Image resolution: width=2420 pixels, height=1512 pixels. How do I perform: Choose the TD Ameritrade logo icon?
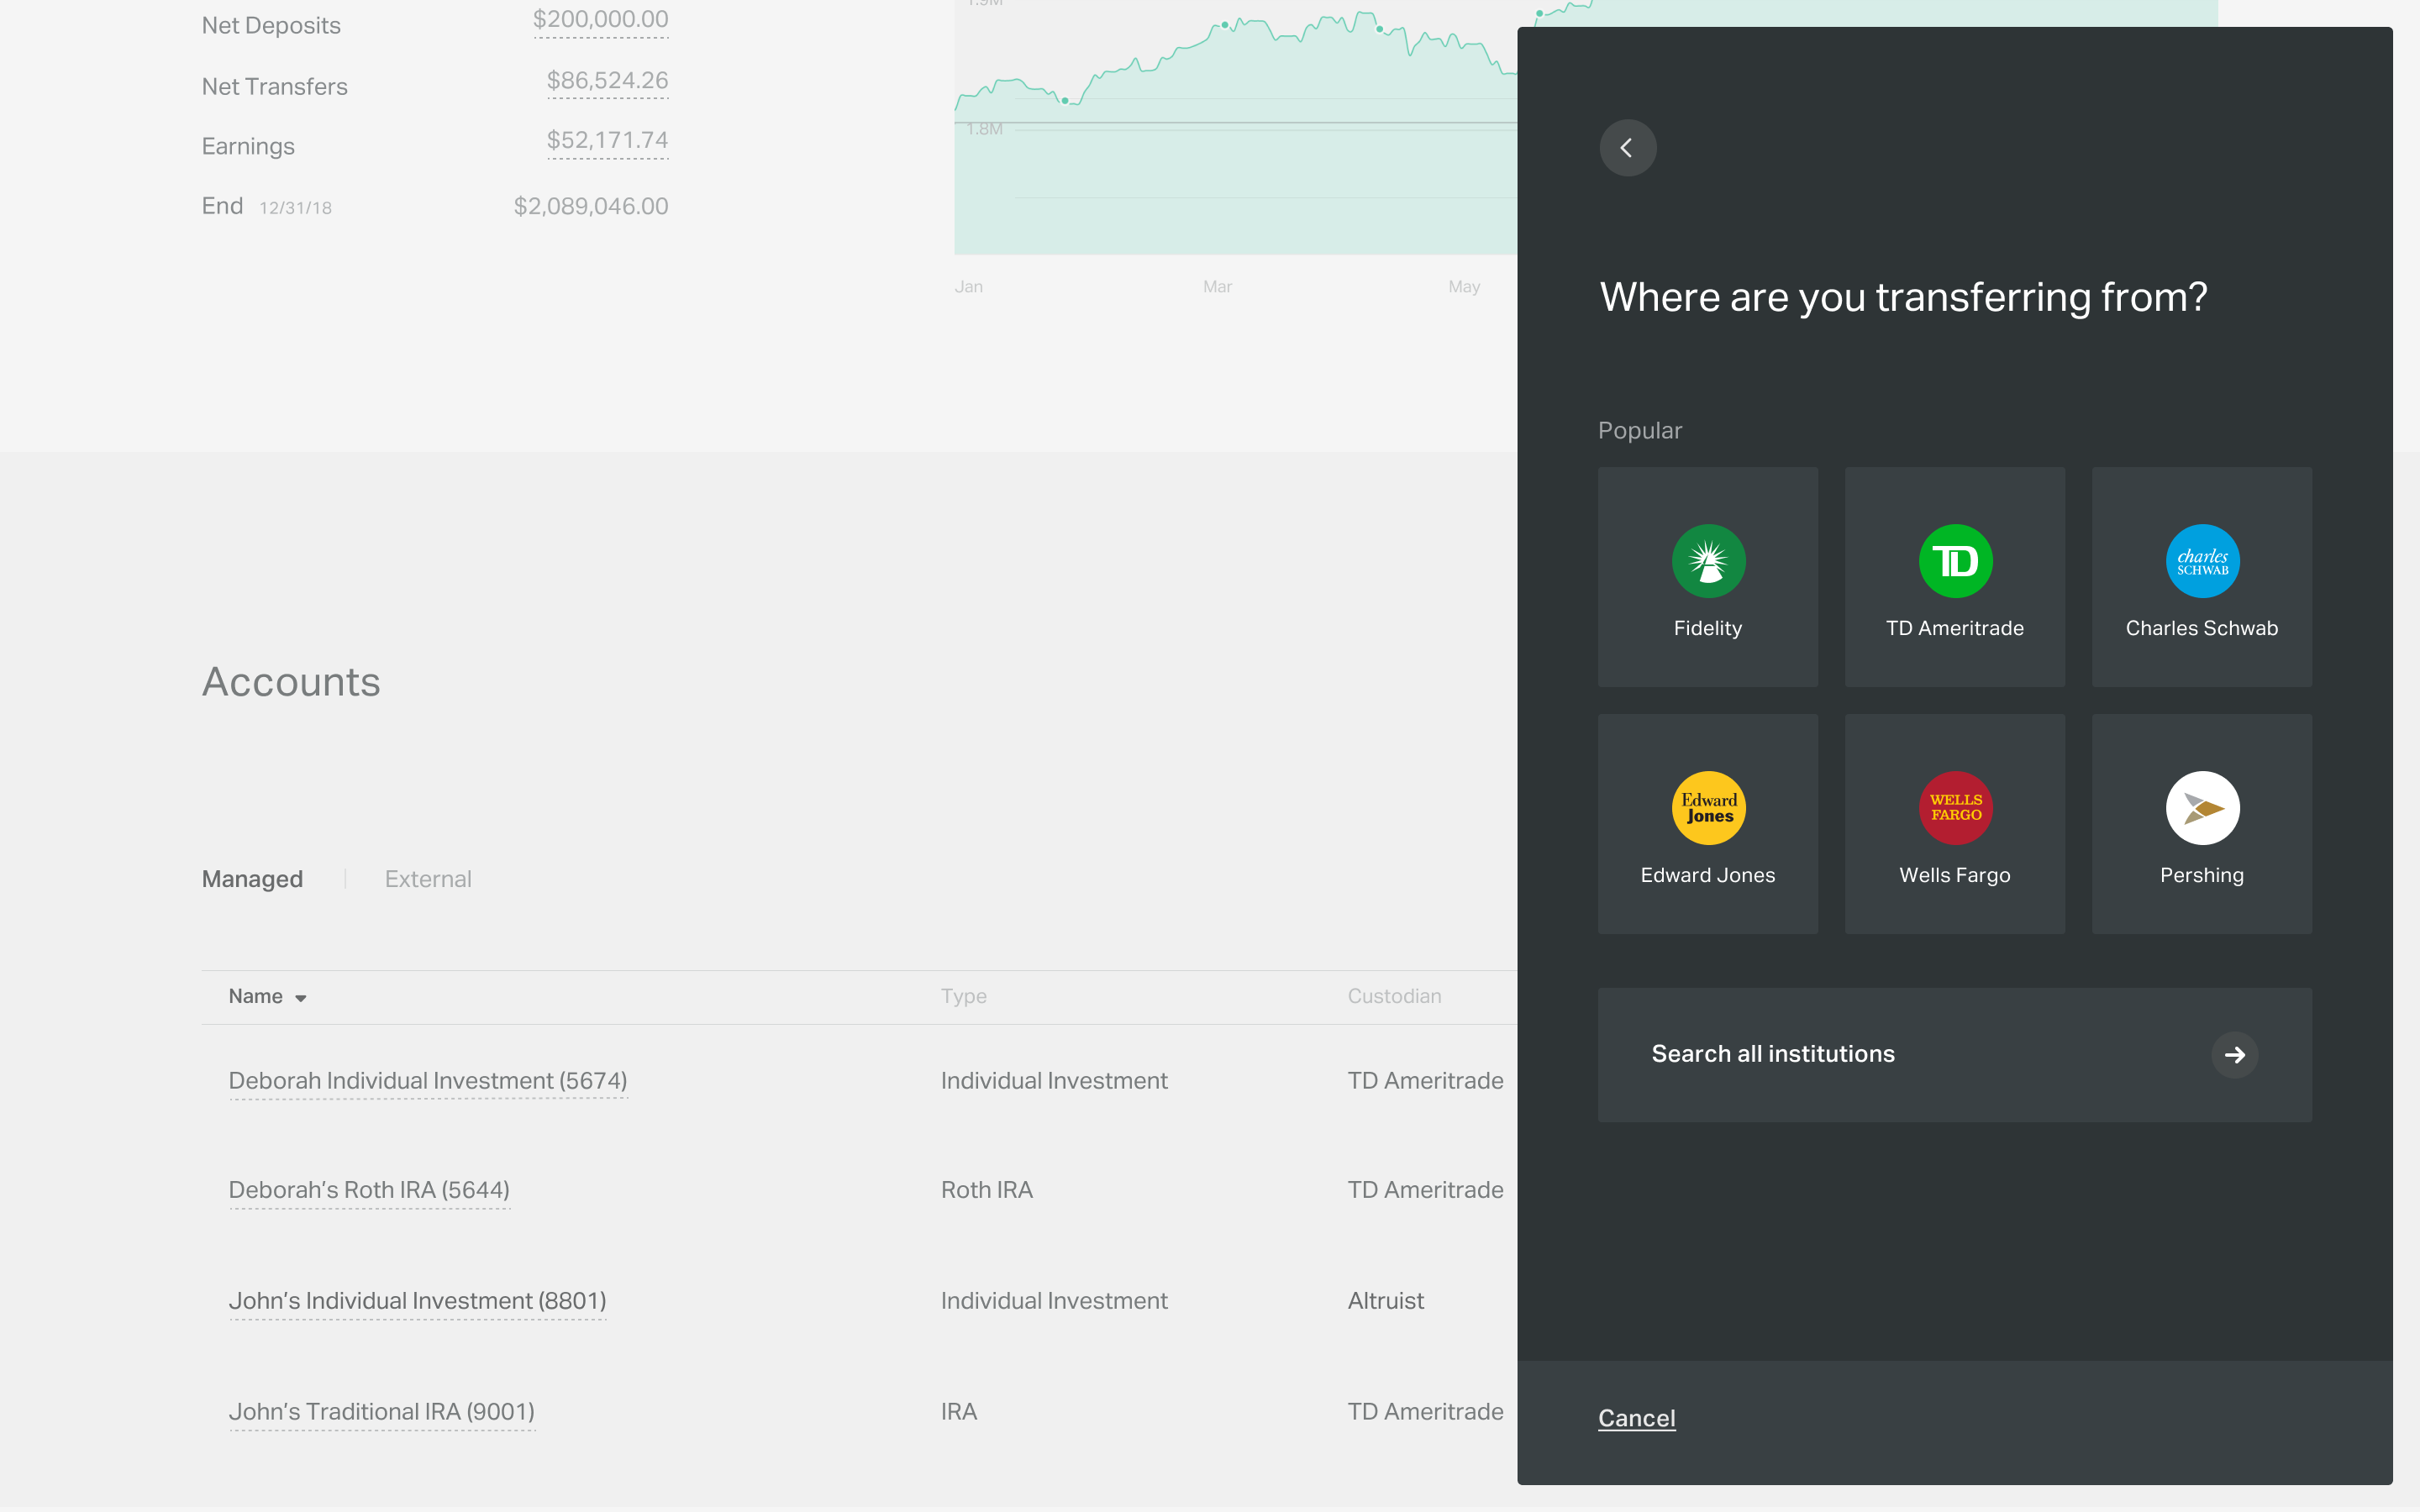click(1955, 561)
